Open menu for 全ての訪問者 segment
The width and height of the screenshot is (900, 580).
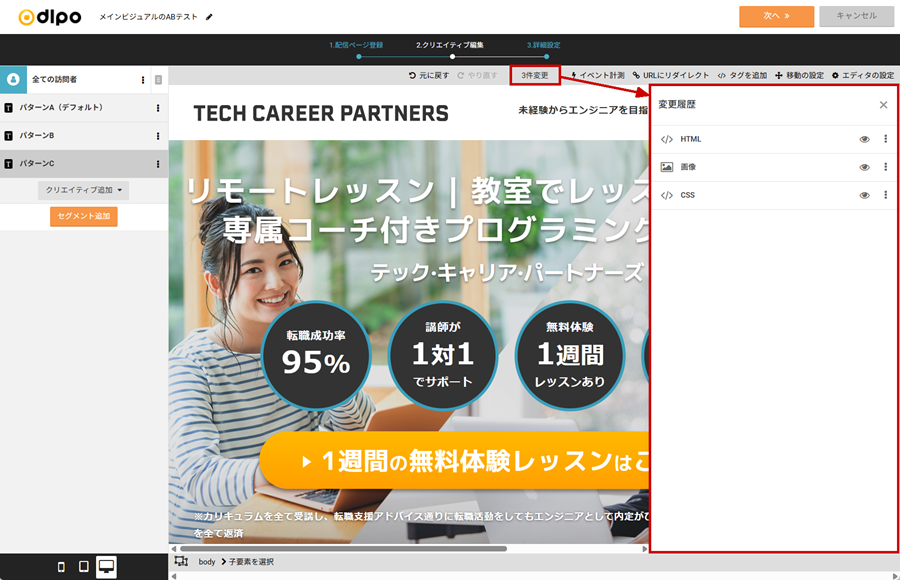click(x=143, y=80)
